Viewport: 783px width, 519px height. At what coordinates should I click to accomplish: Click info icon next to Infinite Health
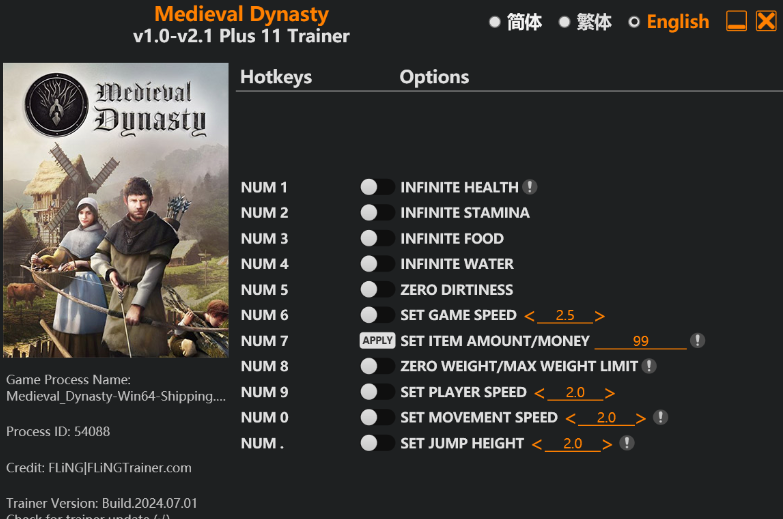point(530,187)
